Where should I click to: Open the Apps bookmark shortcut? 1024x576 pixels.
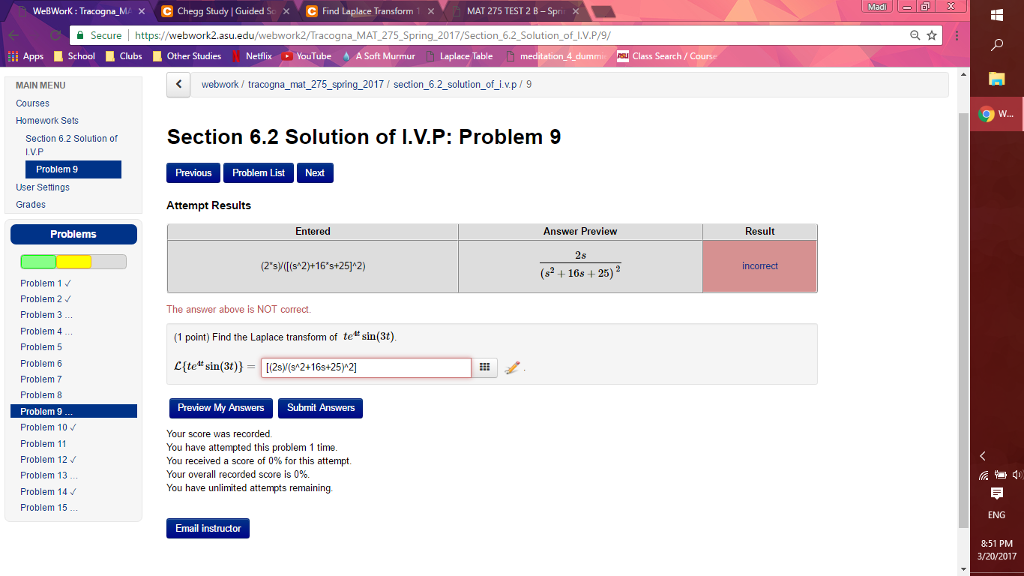(x=26, y=56)
